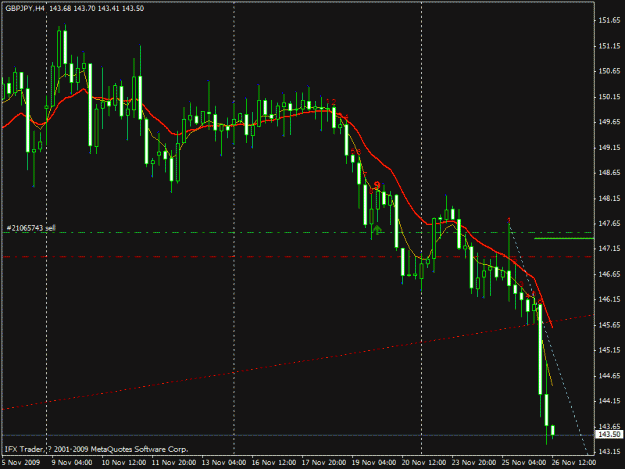The width and height of the screenshot is (625, 469).
Task: Select the 144.65 price axis label
Action: pos(609,375)
